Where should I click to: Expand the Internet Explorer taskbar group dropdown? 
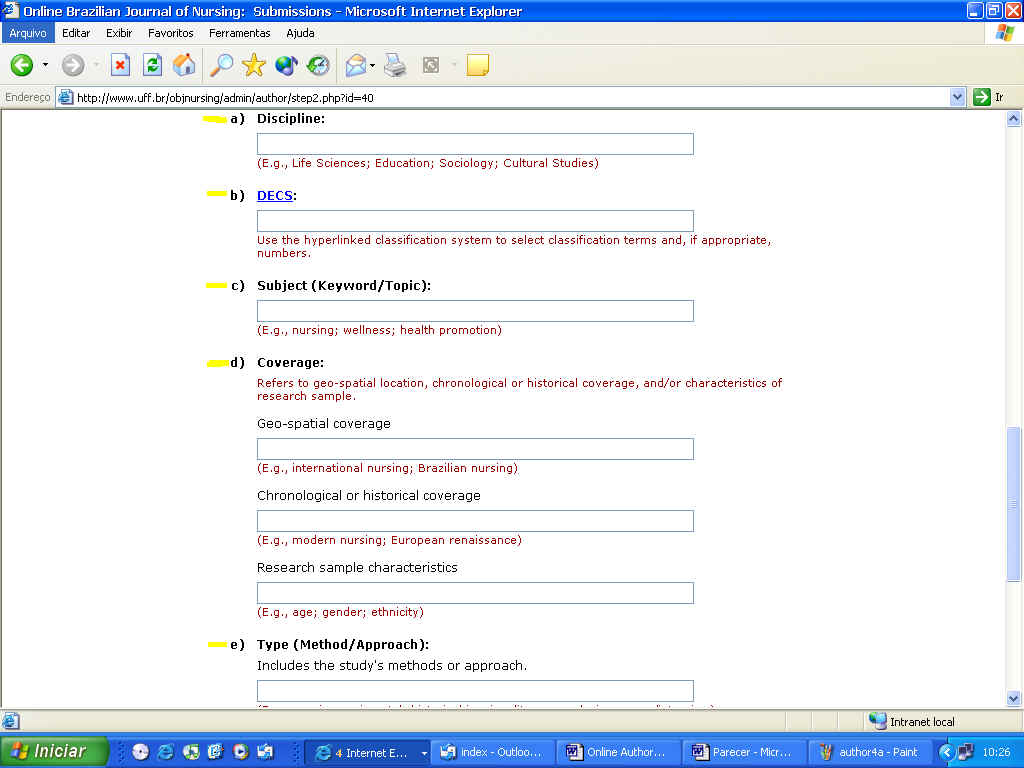[424, 753]
